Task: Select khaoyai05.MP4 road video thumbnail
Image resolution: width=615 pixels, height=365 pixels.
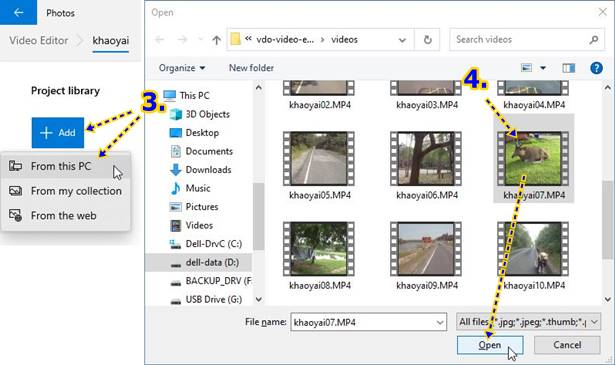Action: click(x=319, y=159)
